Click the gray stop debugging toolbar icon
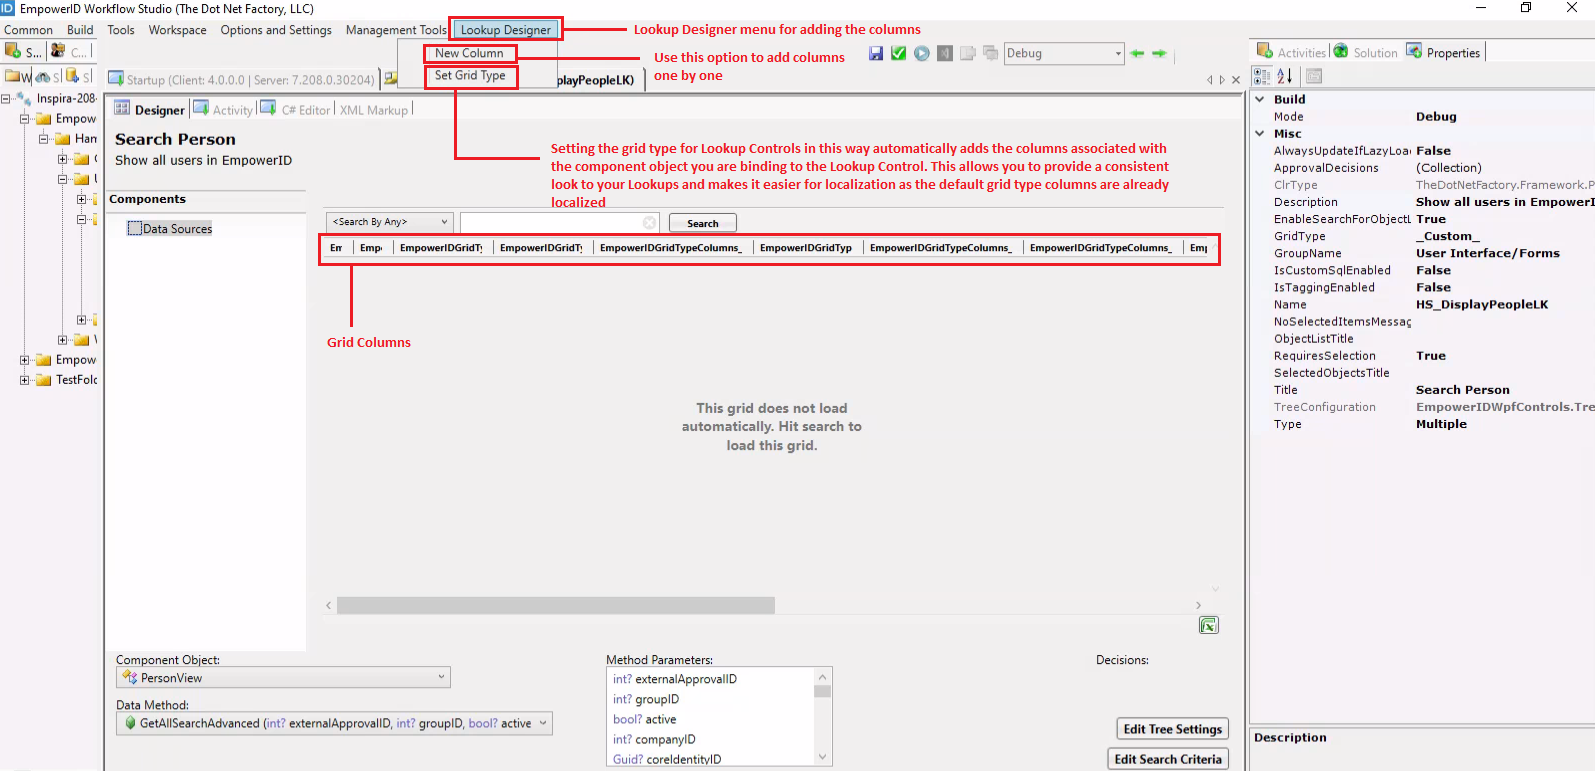This screenshot has width=1595, height=771. click(x=945, y=53)
